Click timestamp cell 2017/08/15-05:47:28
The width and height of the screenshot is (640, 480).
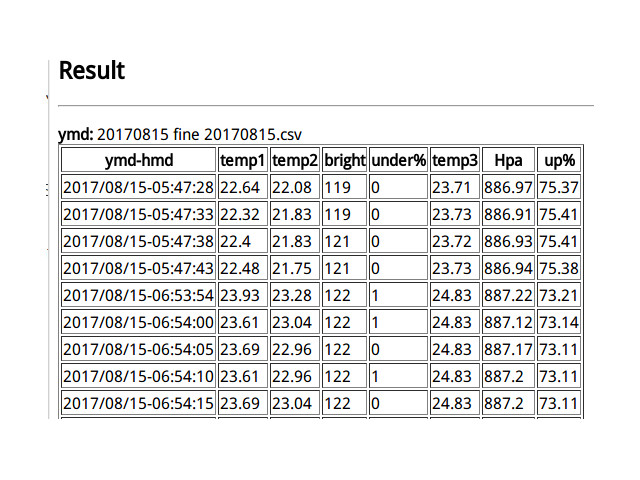(x=138, y=187)
